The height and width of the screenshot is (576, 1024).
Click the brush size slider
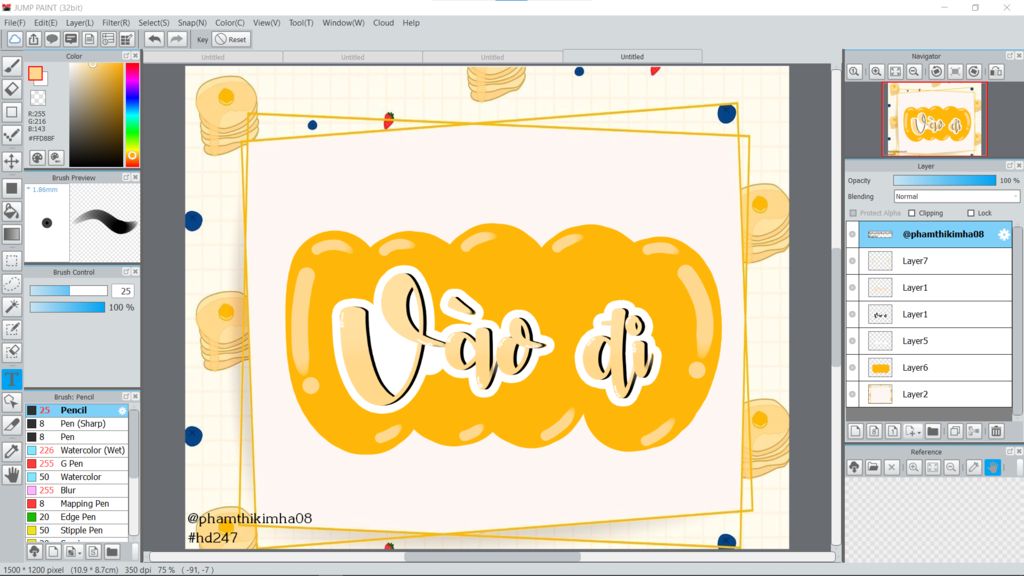(x=69, y=291)
